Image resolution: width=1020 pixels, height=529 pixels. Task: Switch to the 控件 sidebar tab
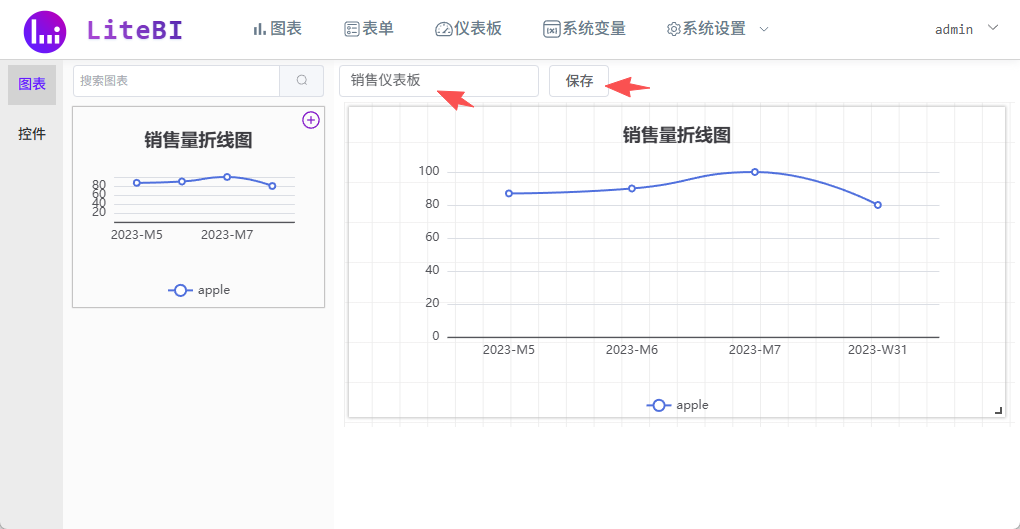pyautogui.click(x=32, y=134)
